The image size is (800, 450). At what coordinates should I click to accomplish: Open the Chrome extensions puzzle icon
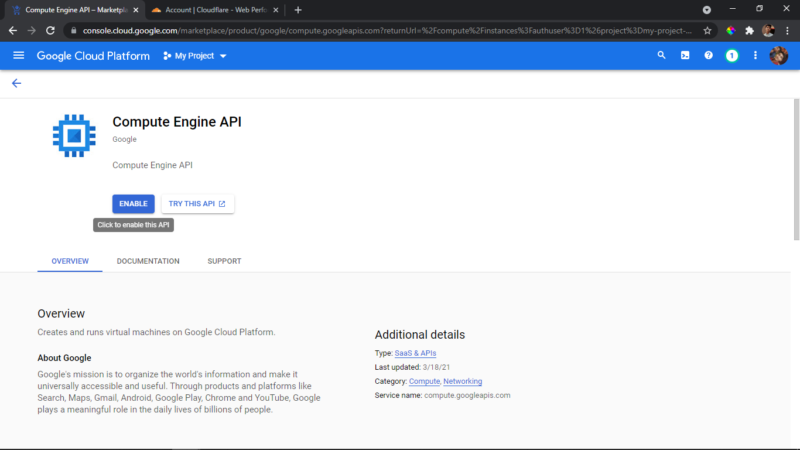[749, 31]
